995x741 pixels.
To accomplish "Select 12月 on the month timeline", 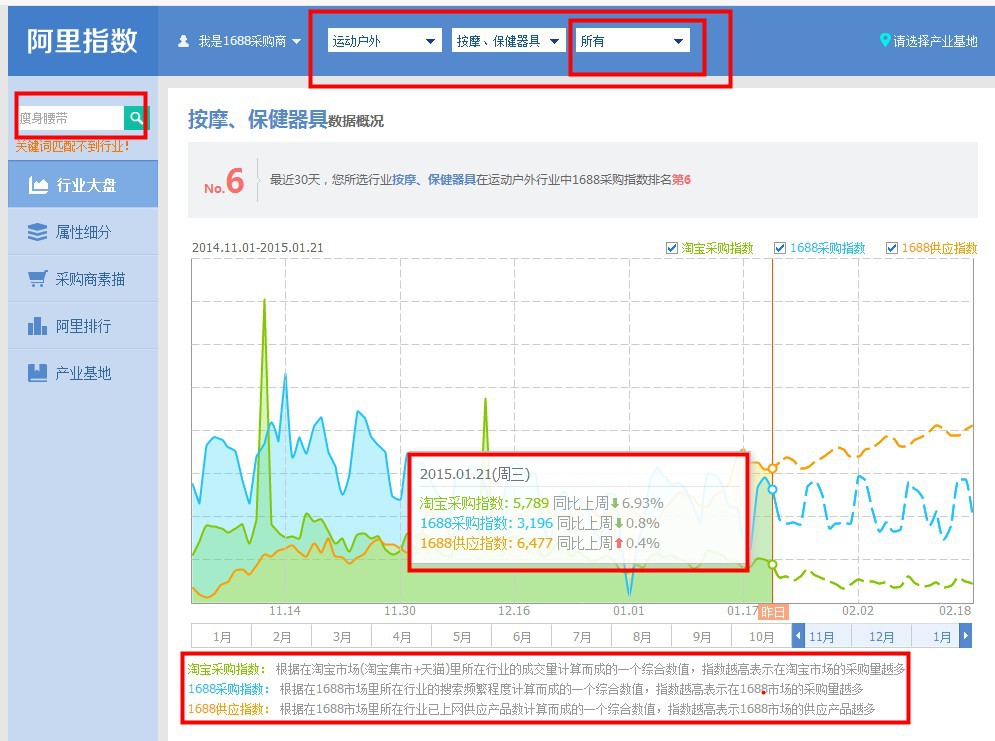I will [881, 636].
